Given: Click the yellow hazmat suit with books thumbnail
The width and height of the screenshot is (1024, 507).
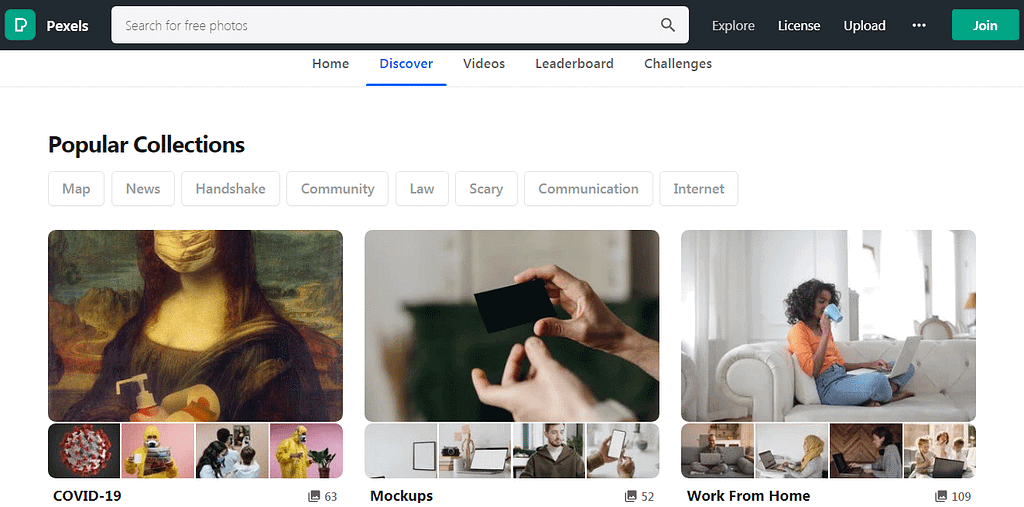Looking at the screenshot, I should point(158,451).
